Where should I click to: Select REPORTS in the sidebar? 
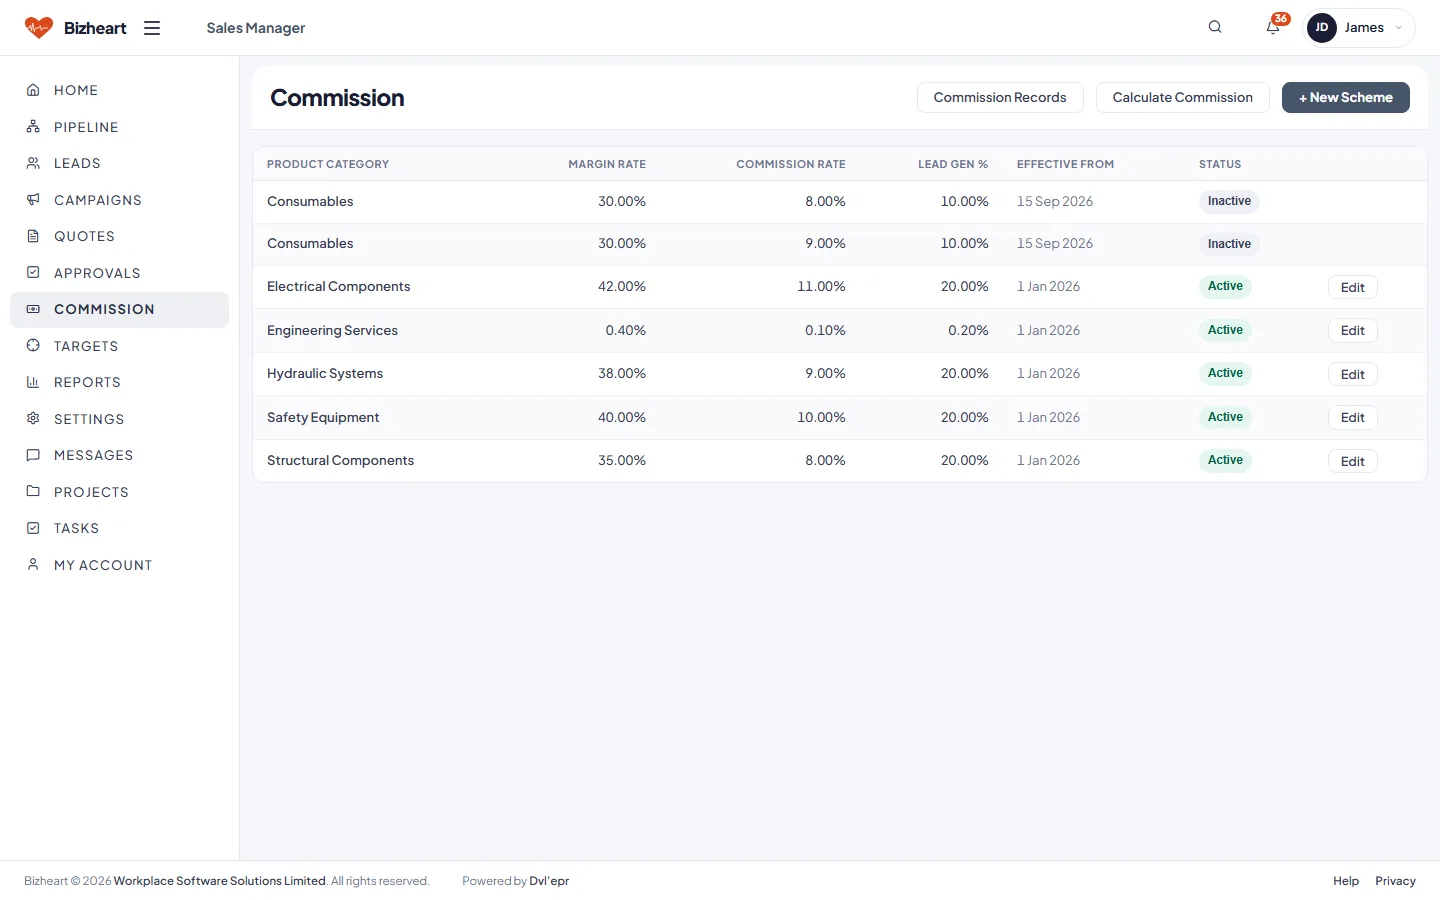pyautogui.click(x=119, y=382)
